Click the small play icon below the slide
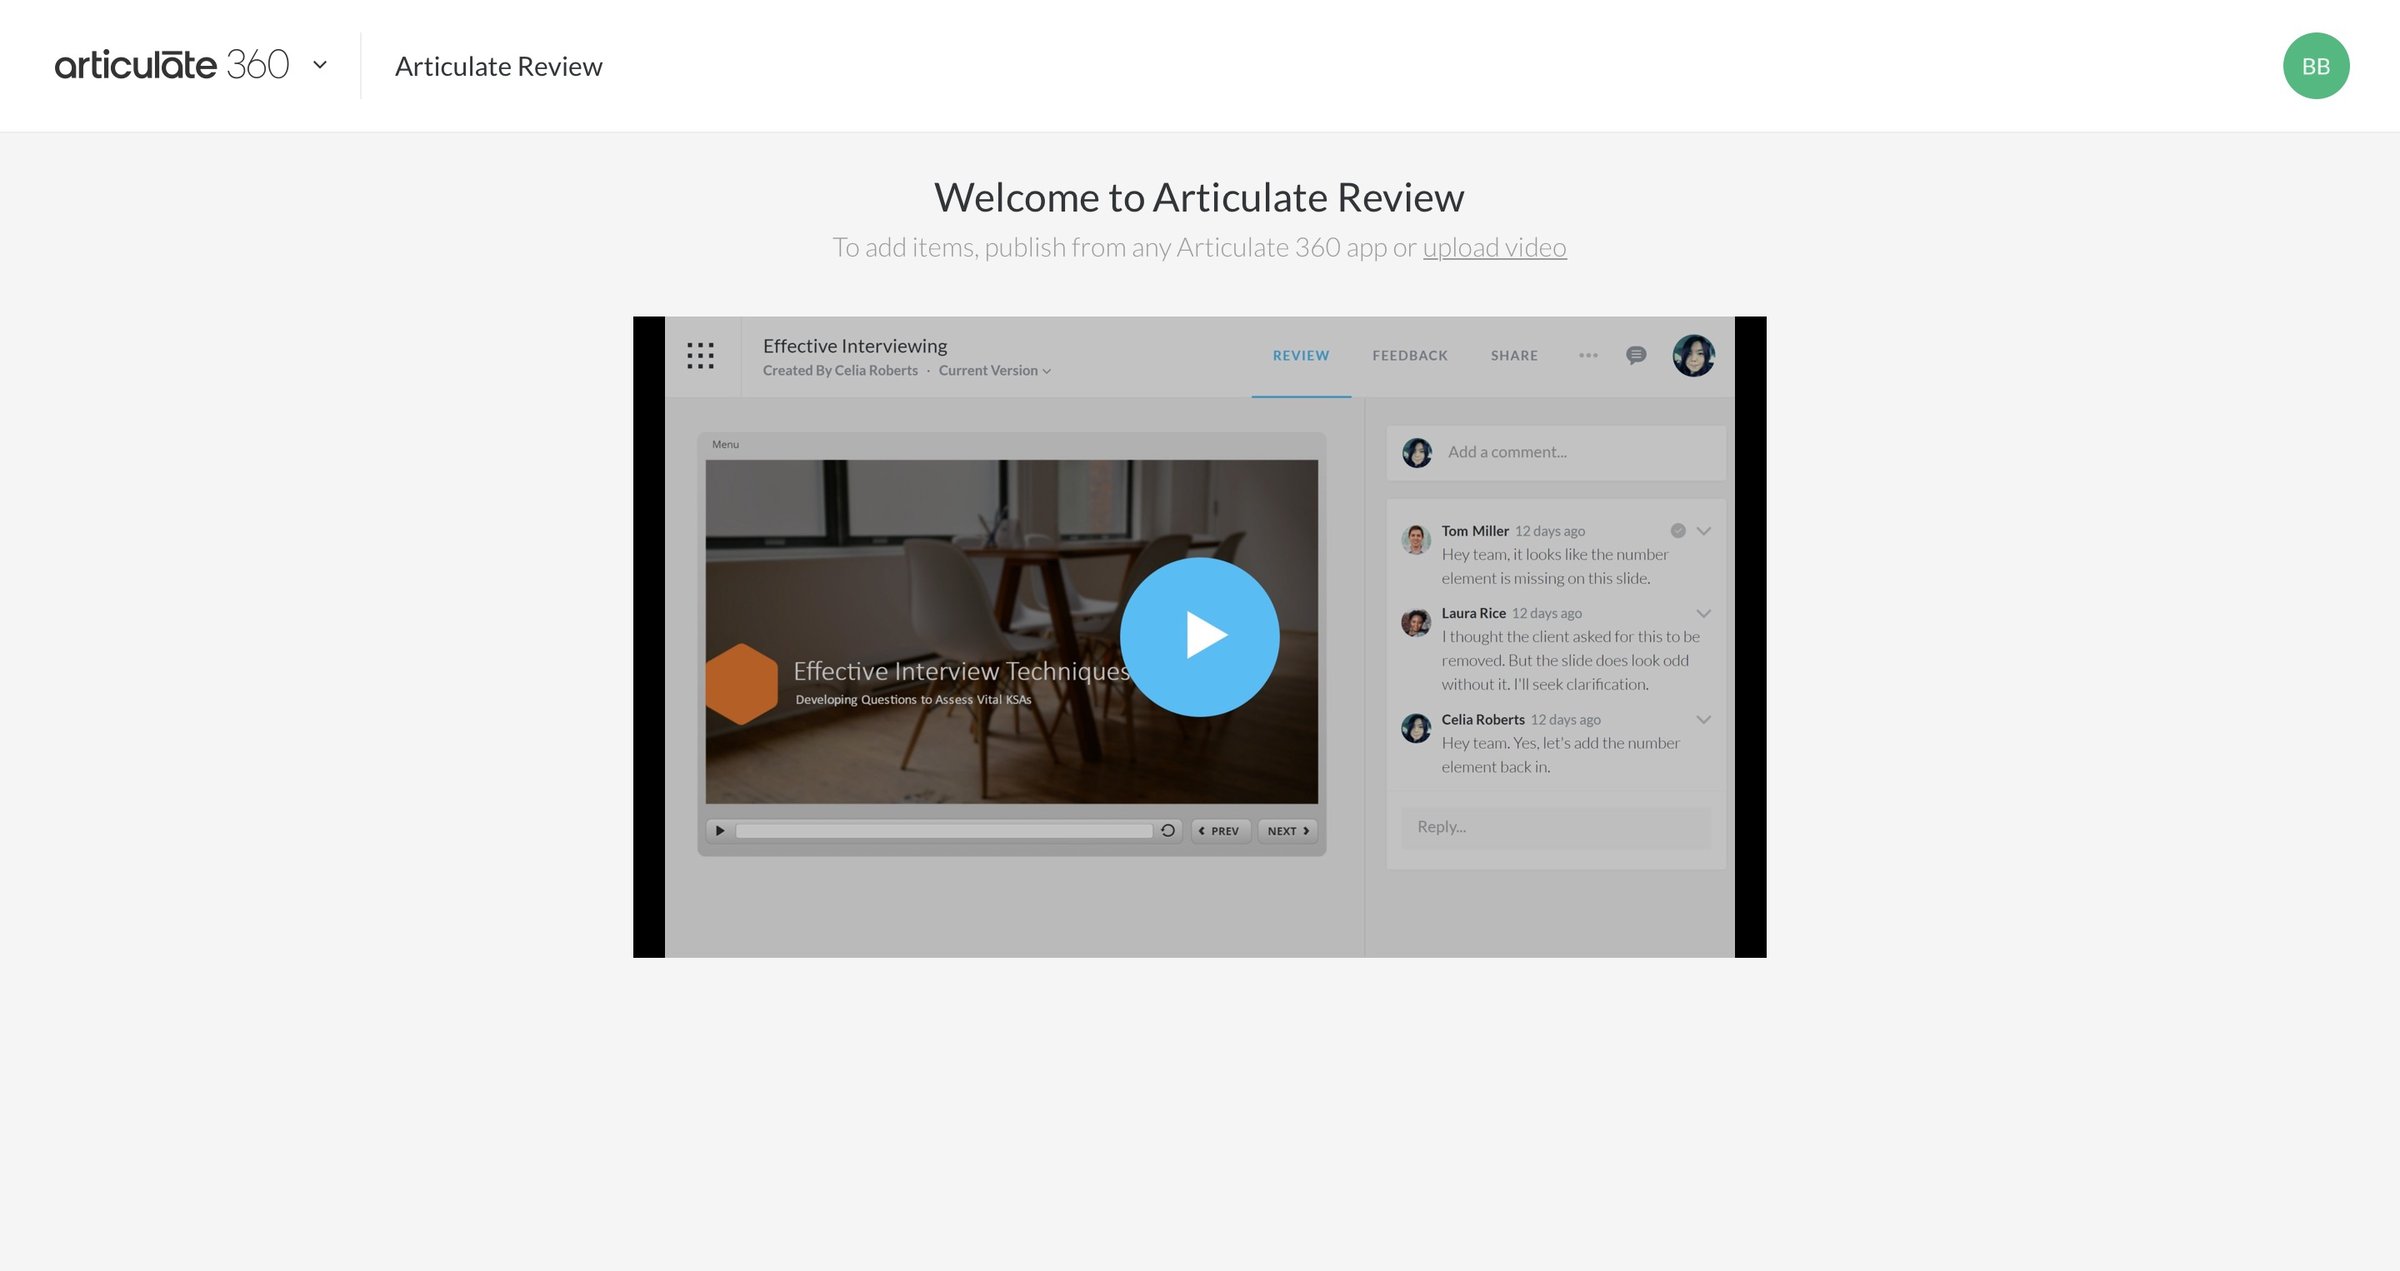 pyautogui.click(x=720, y=831)
